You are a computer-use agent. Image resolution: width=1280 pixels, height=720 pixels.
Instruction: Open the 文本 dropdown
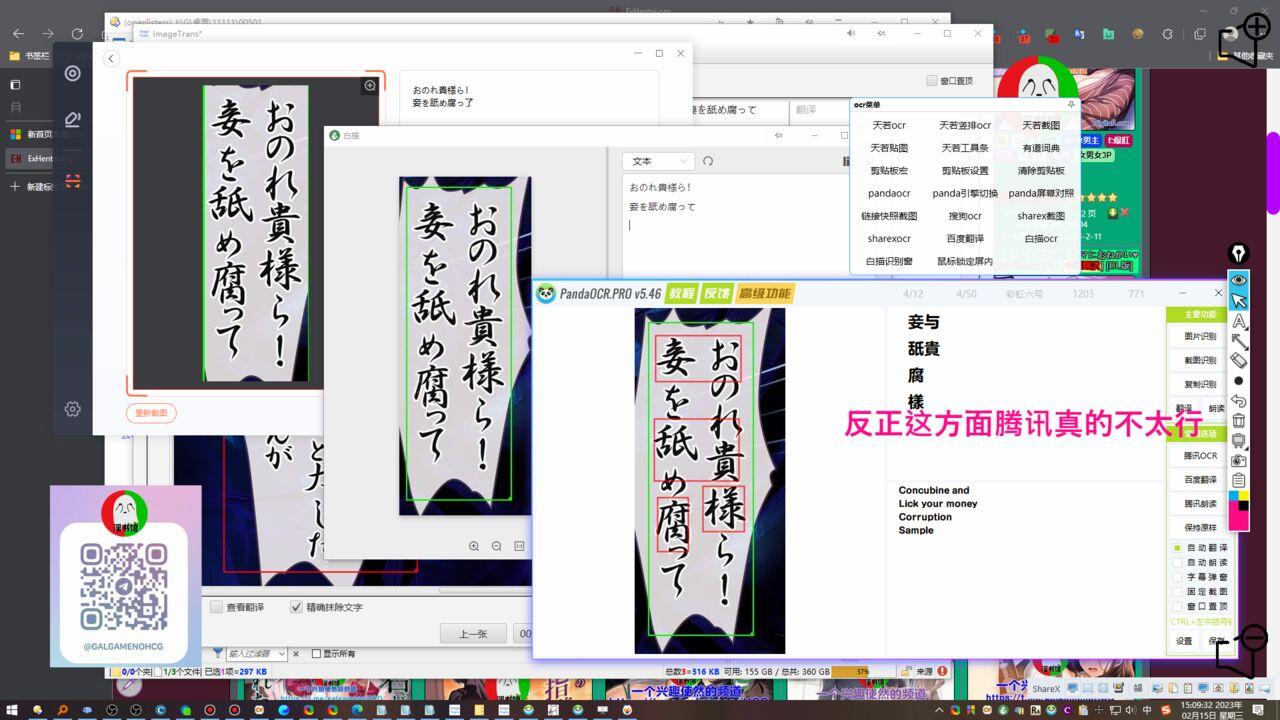[x=657, y=161]
